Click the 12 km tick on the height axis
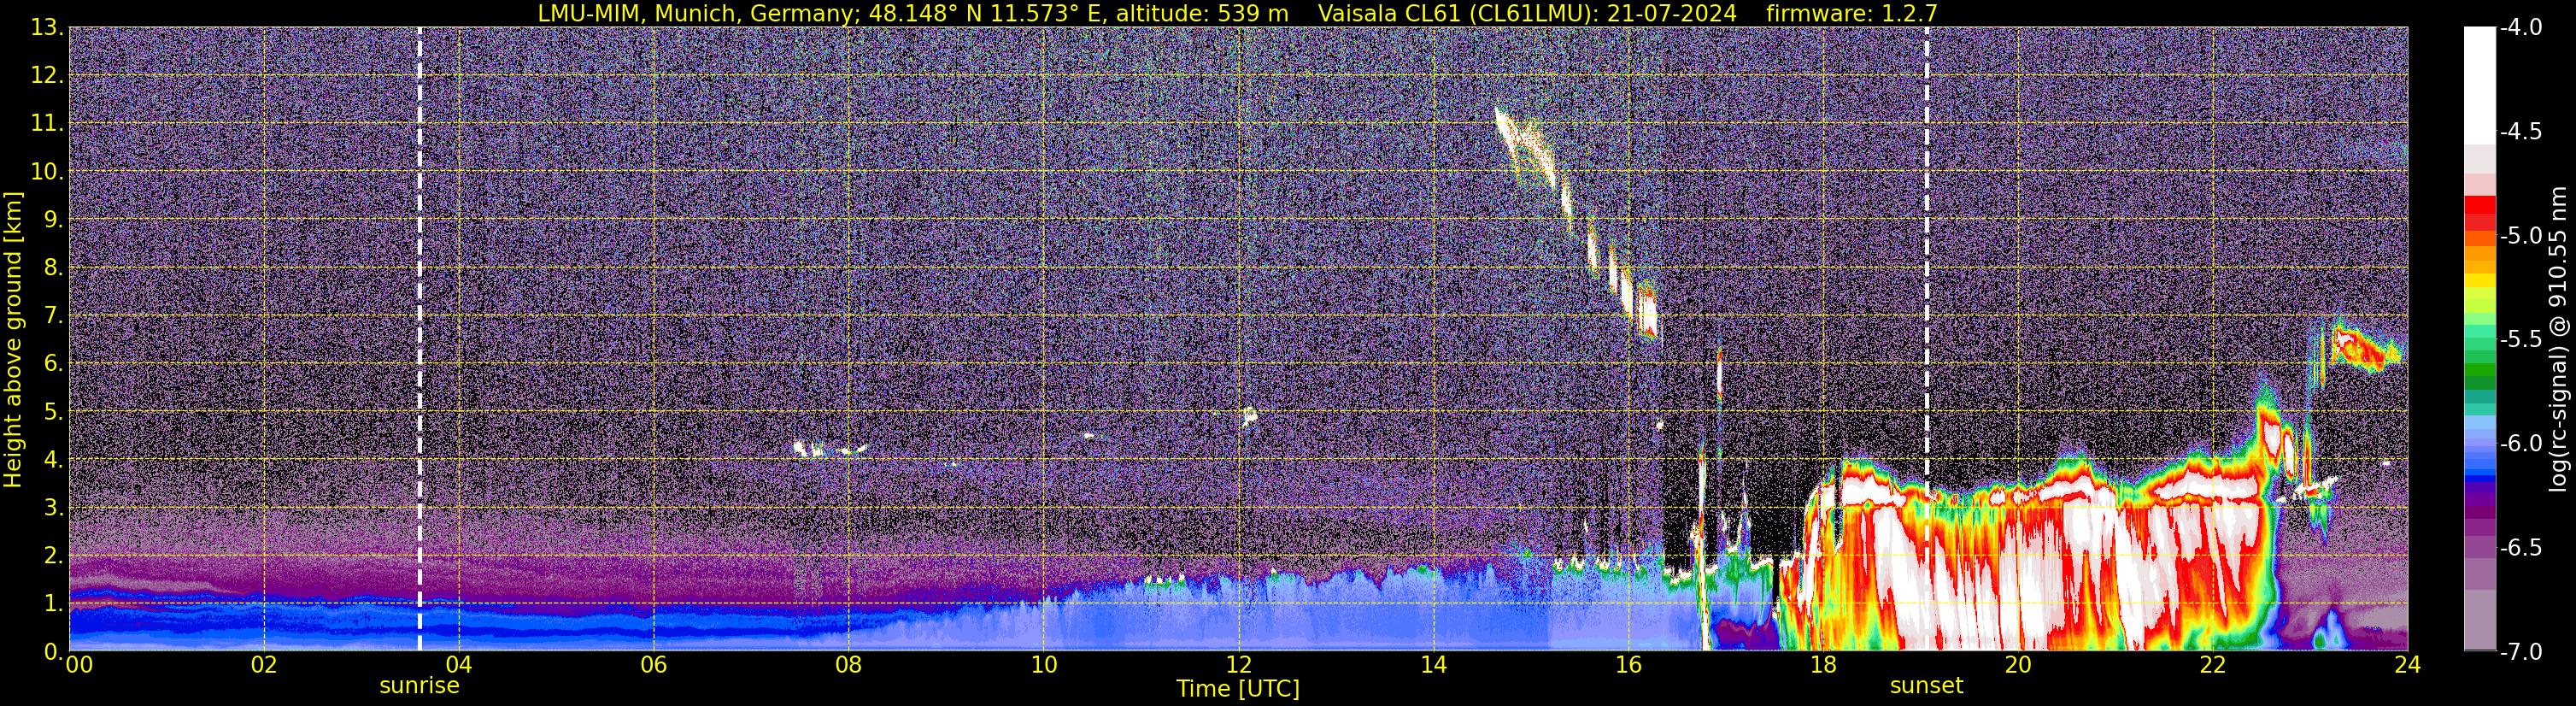This screenshot has width=2576, height=706. pyautogui.click(x=47, y=75)
